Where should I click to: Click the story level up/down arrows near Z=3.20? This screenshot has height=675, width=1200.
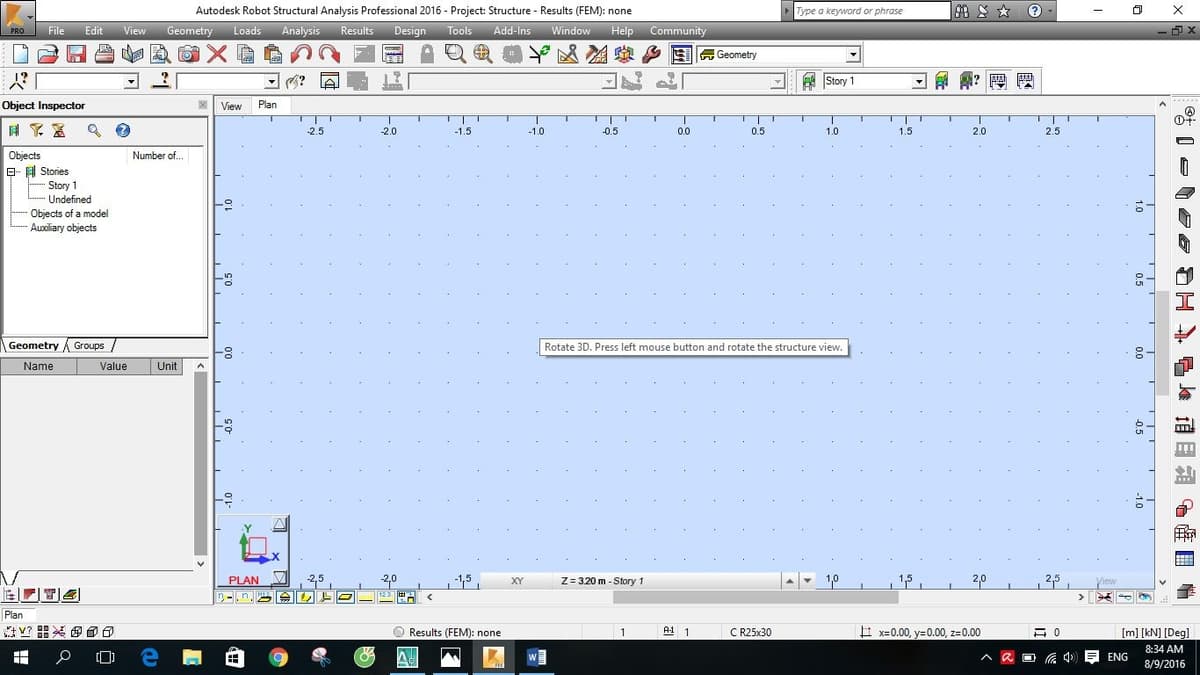coord(797,580)
